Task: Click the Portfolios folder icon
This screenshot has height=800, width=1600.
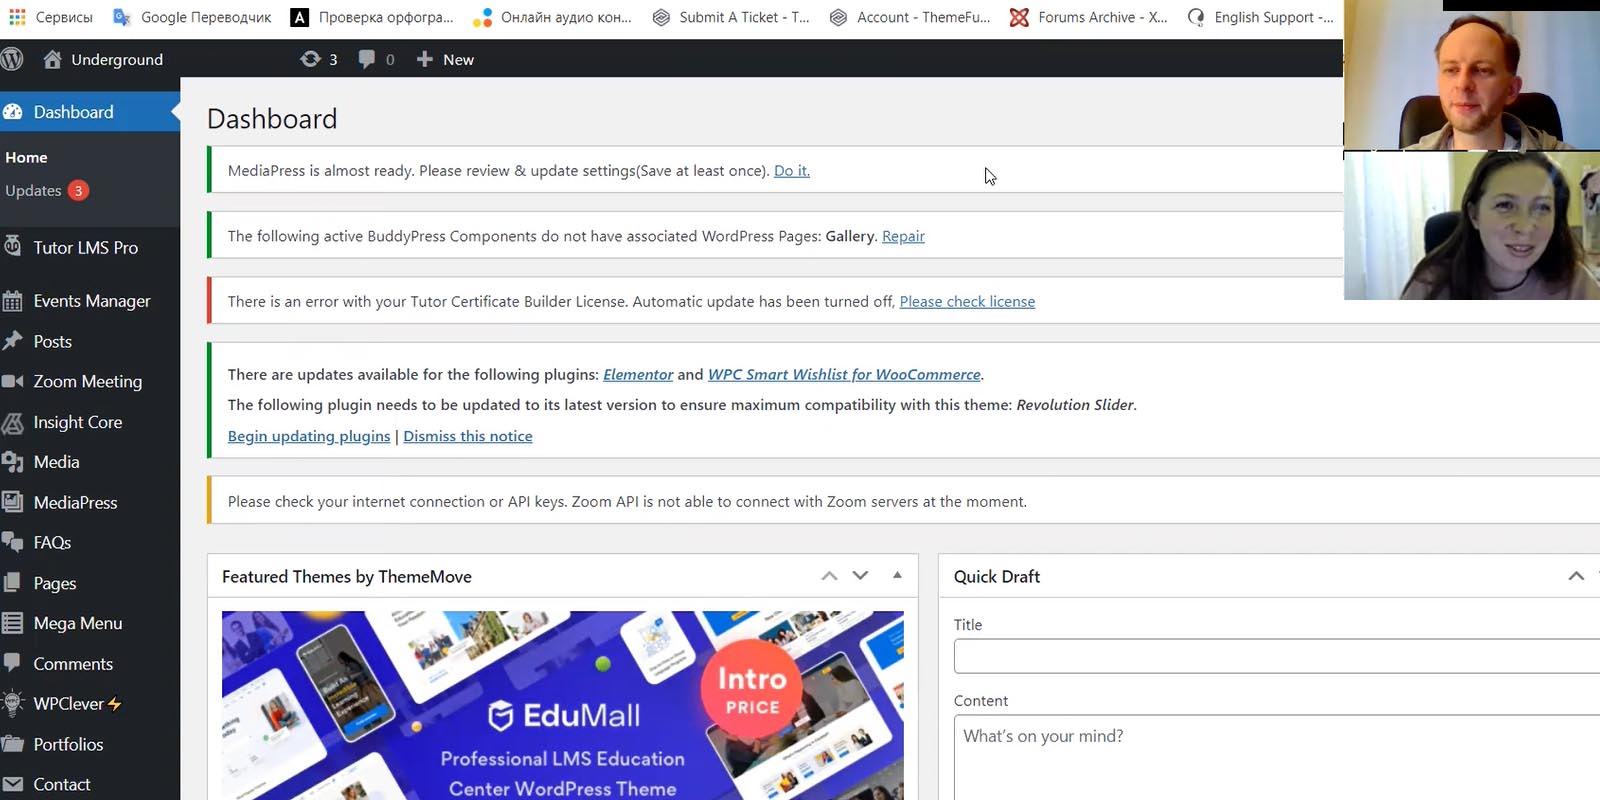Action: pyautogui.click(x=13, y=744)
